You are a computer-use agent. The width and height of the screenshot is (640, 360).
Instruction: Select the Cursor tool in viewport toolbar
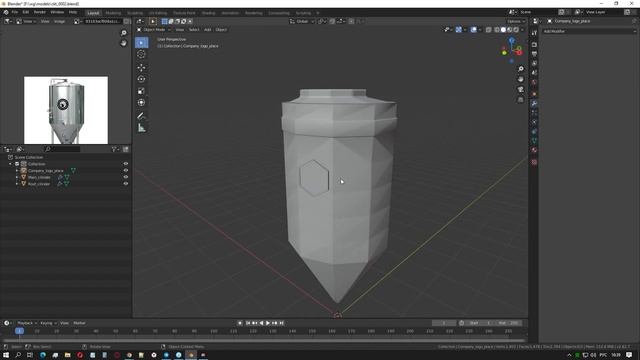141,54
